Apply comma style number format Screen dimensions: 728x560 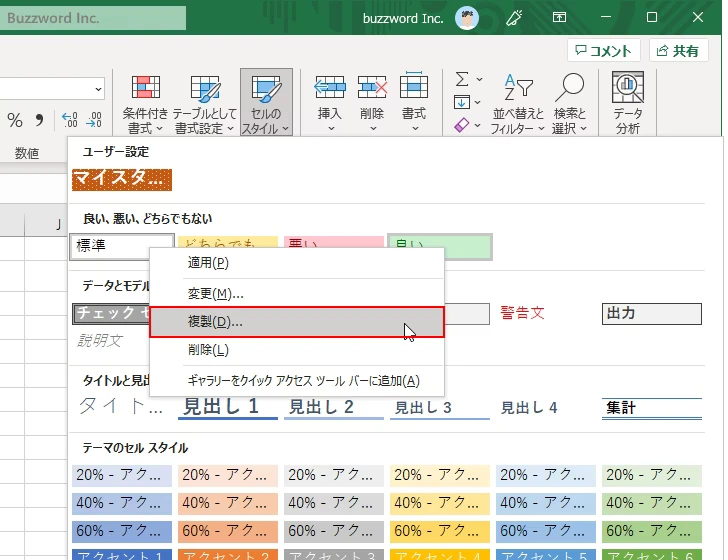(x=39, y=120)
